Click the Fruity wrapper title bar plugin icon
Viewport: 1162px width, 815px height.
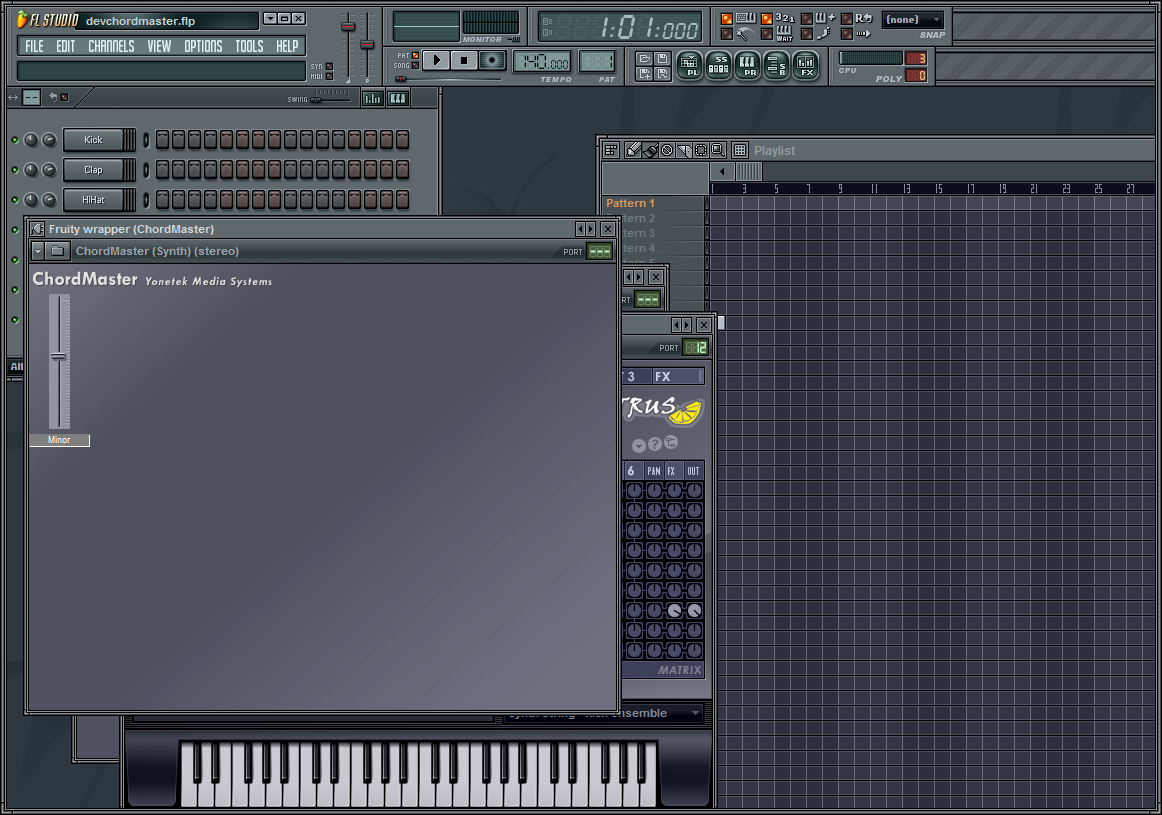click(x=37, y=229)
